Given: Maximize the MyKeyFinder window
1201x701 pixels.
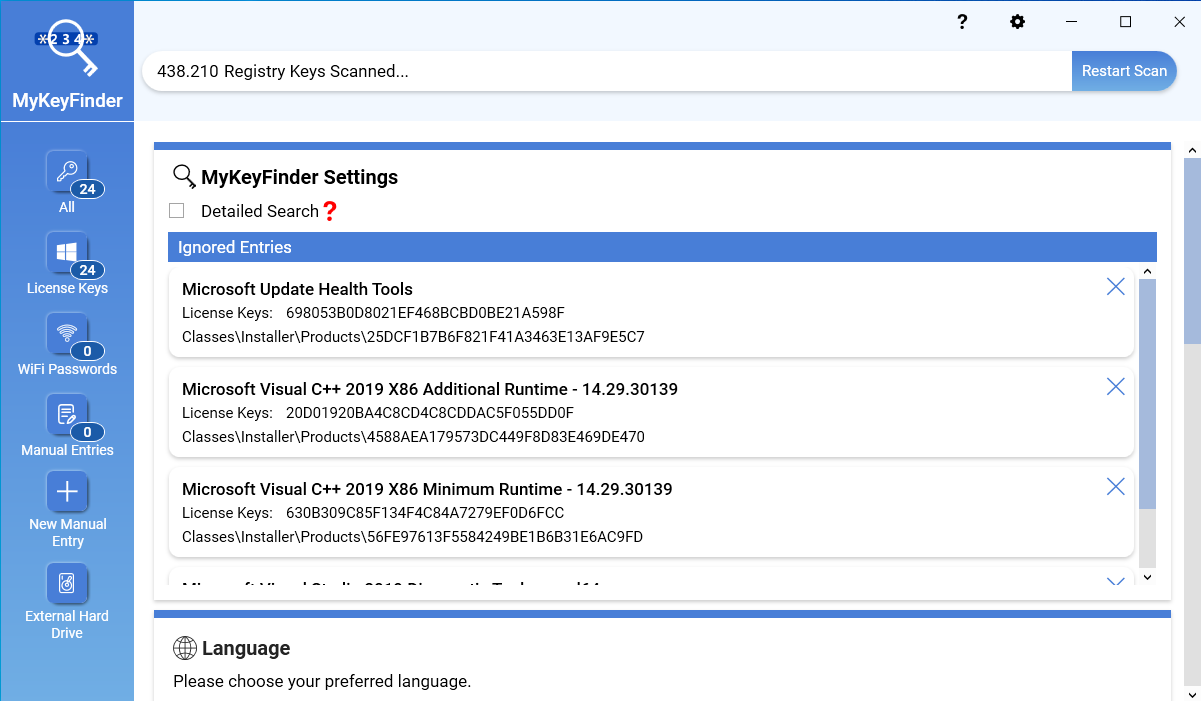Looking at the screenshot, I should click(x=1126, y=22).
